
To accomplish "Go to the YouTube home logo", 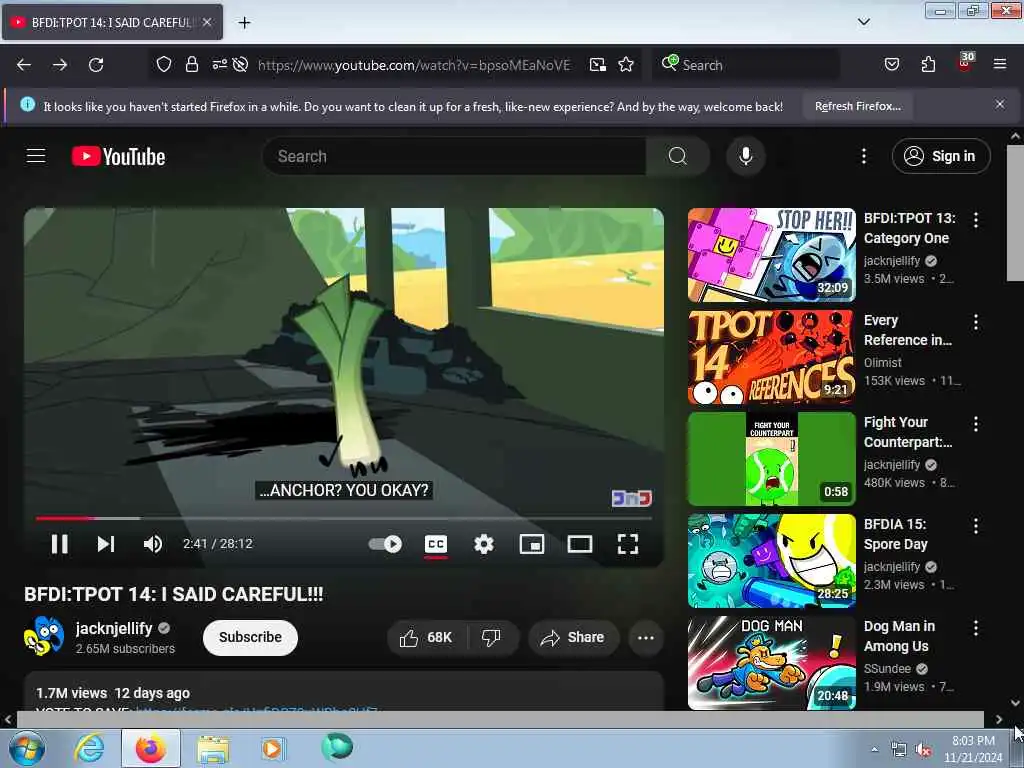I will pyautogui.click(x=118, y=157).
